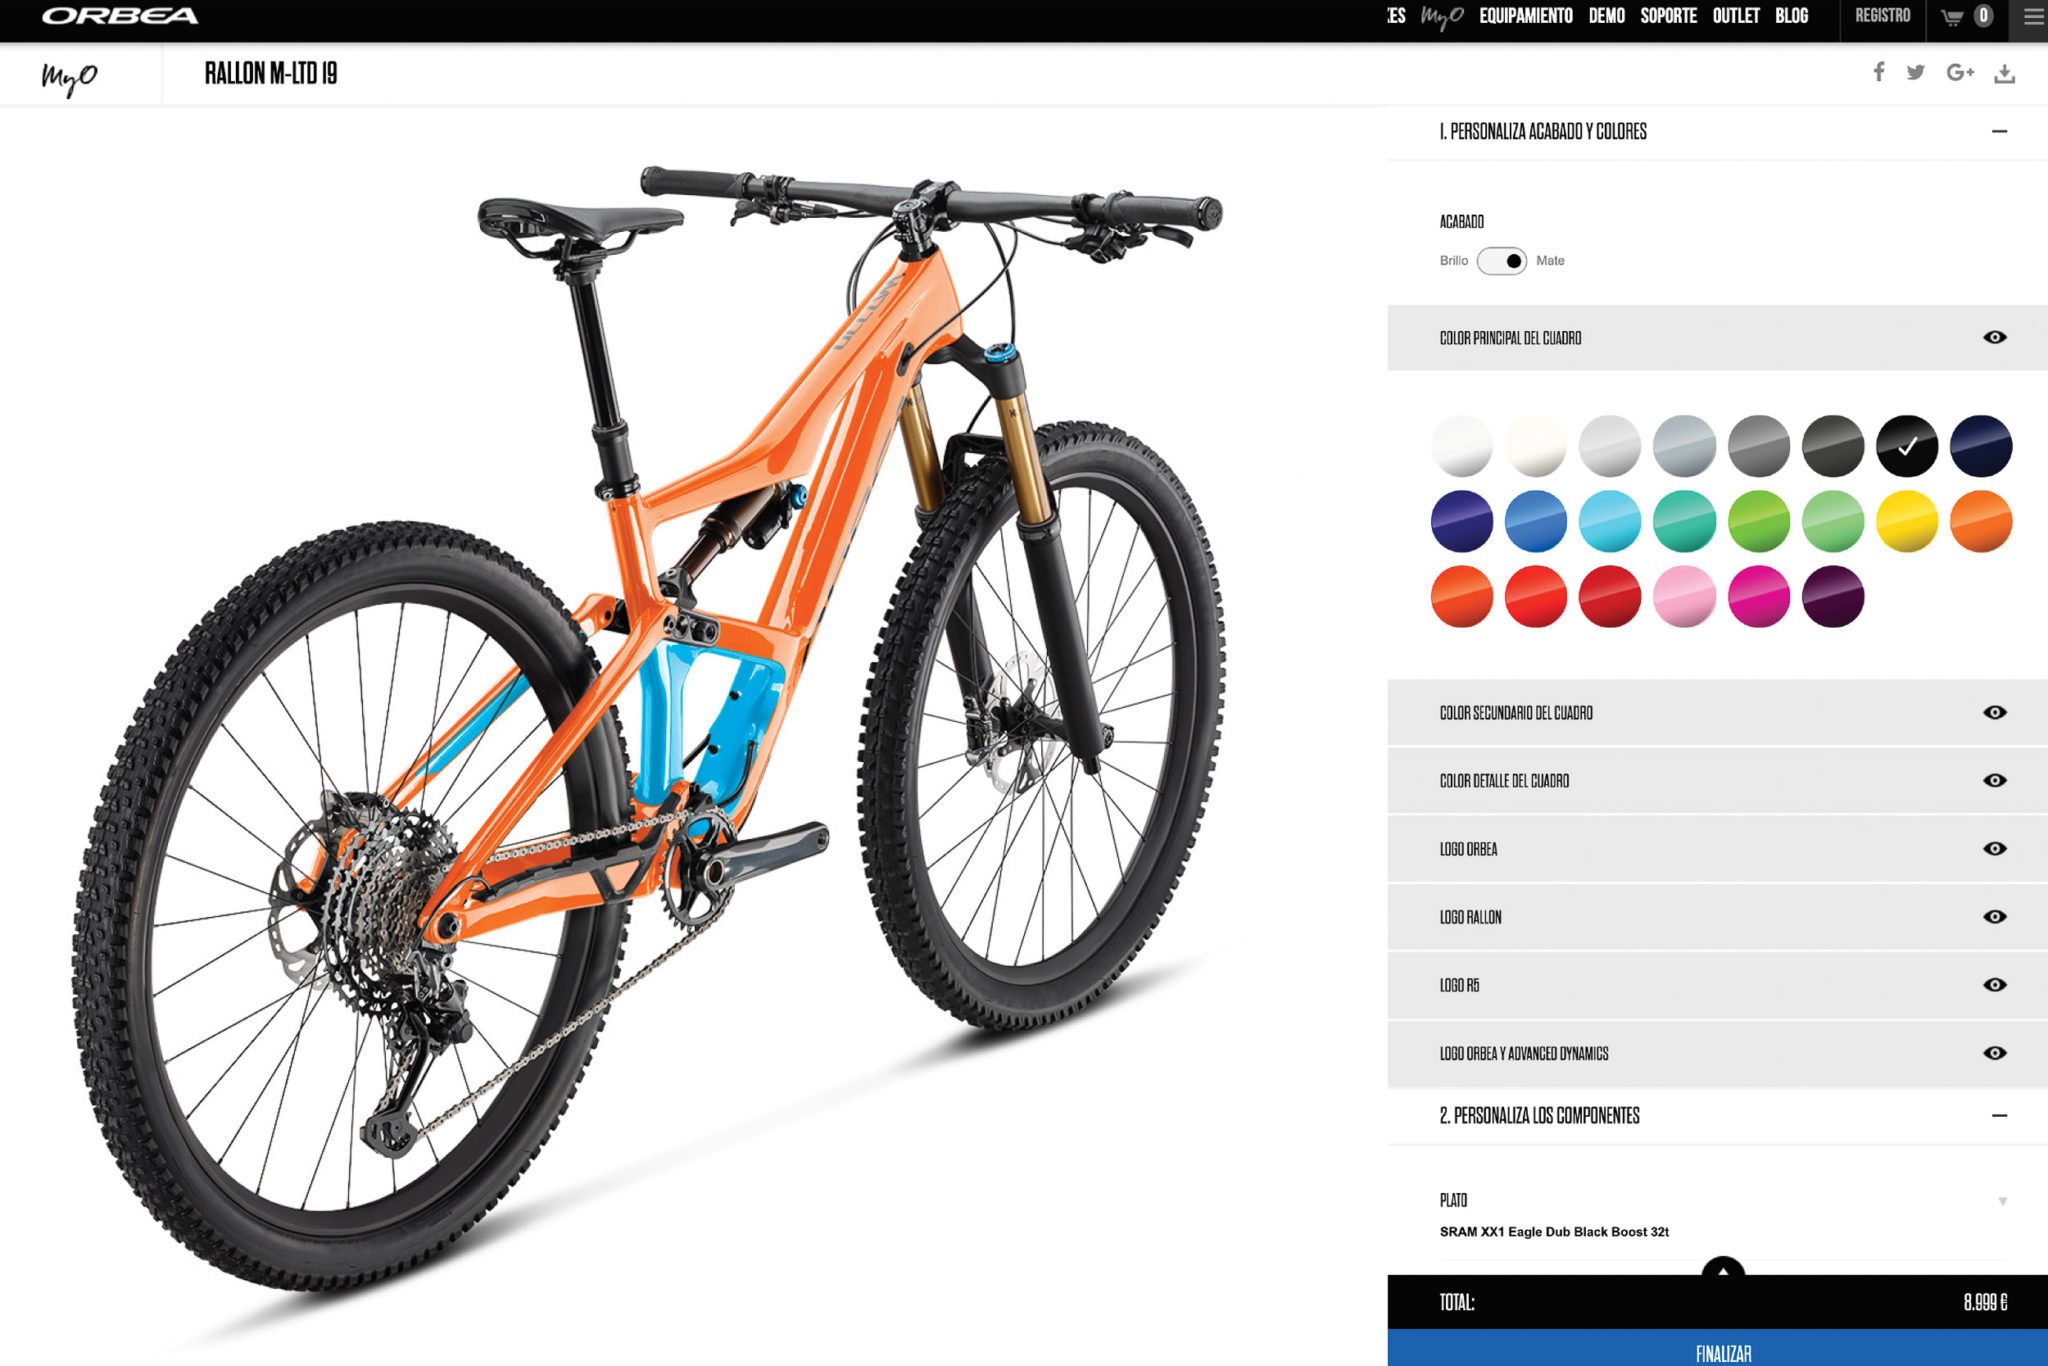Viewport: 2048px width, 1366px height.
Task: Toggle the Logo Rallon eye icon
Action: tap(1994, 916)
